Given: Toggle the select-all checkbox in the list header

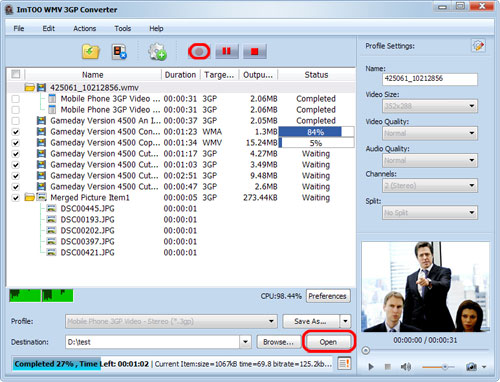Looking at the screenshot, I should [16, 74].
